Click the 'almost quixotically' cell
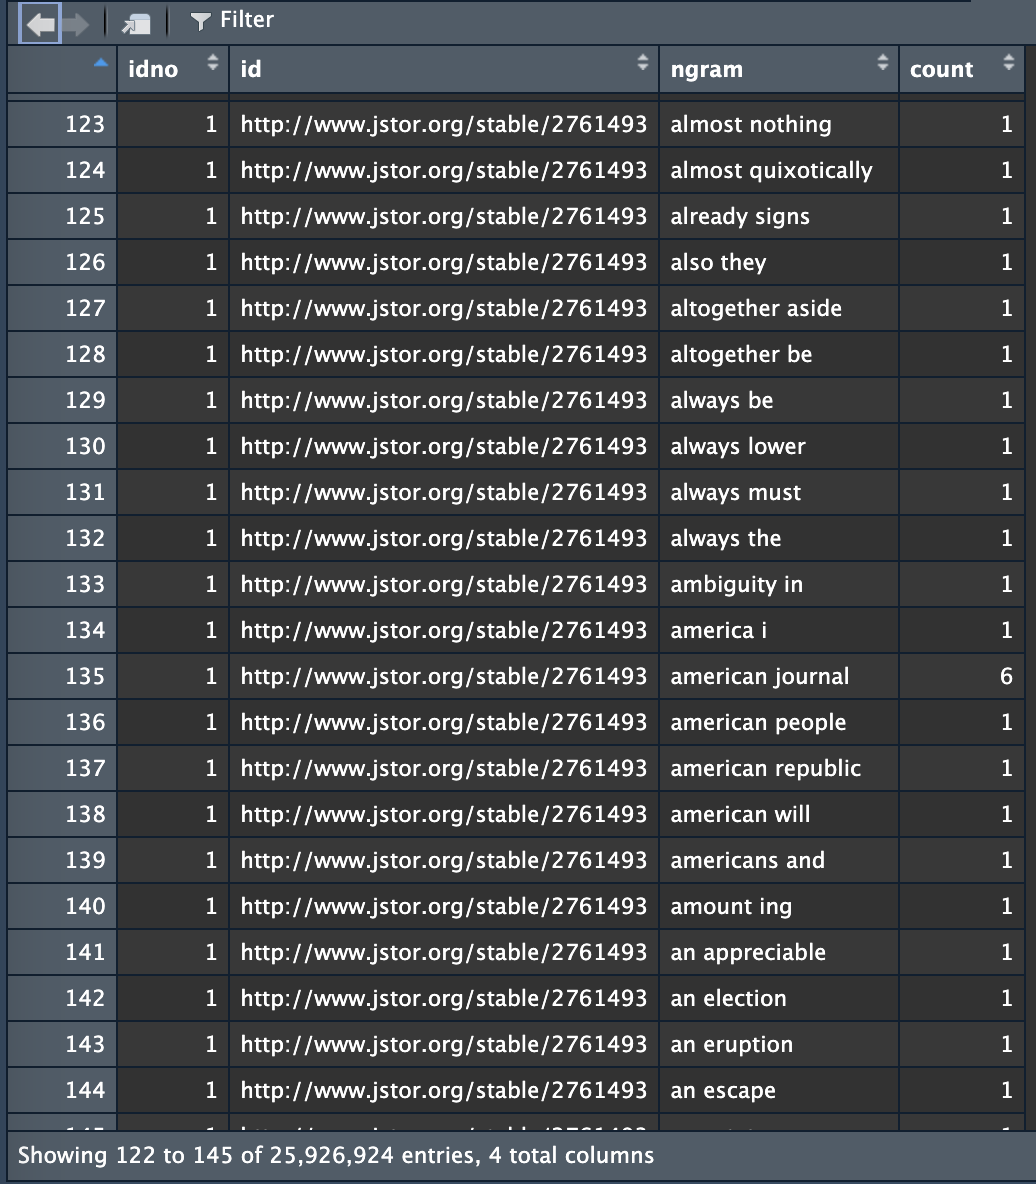 771,171
